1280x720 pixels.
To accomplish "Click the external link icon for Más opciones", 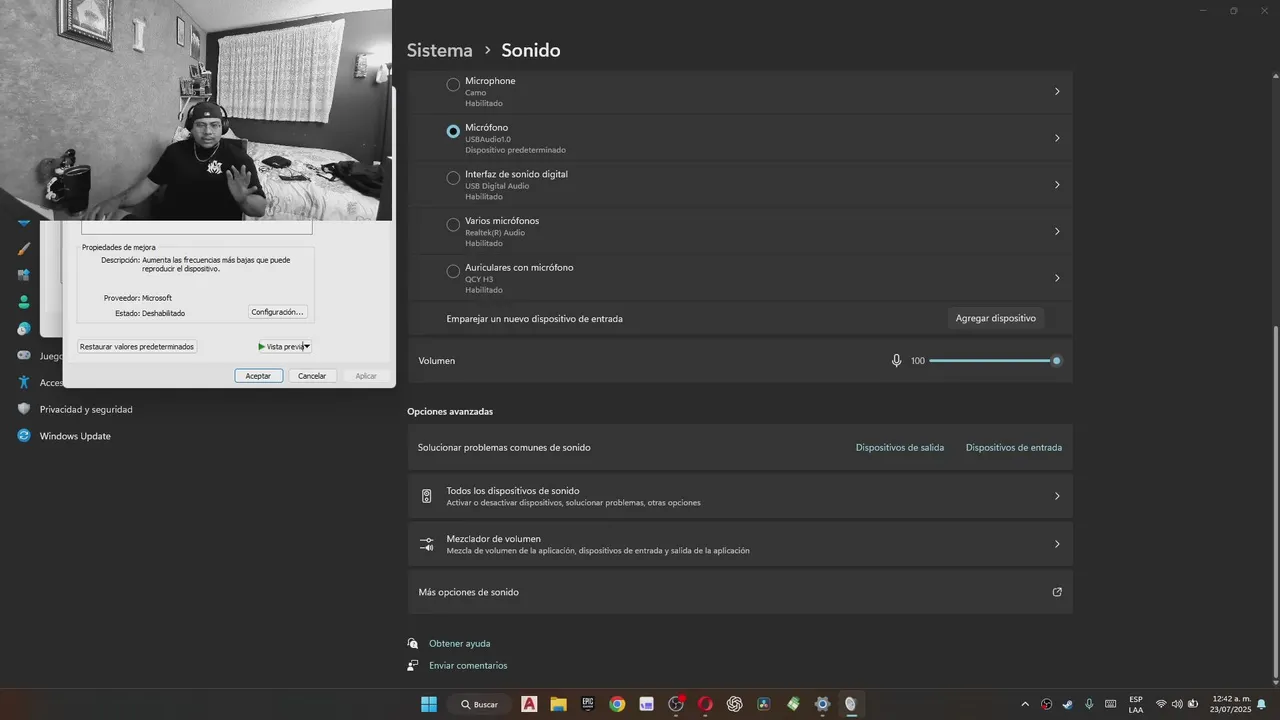I will [1057, 592].
